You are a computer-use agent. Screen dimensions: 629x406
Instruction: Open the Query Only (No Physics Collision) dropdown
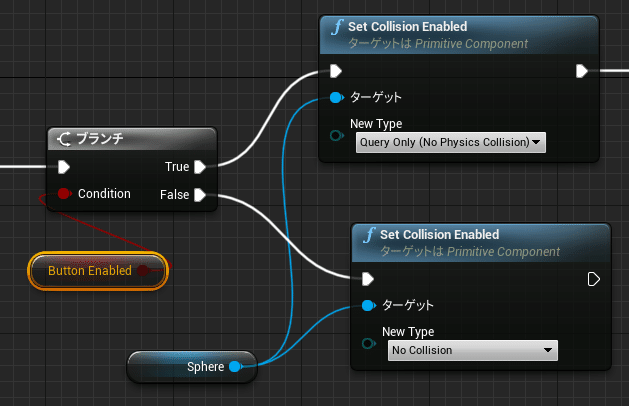[451, 142]
